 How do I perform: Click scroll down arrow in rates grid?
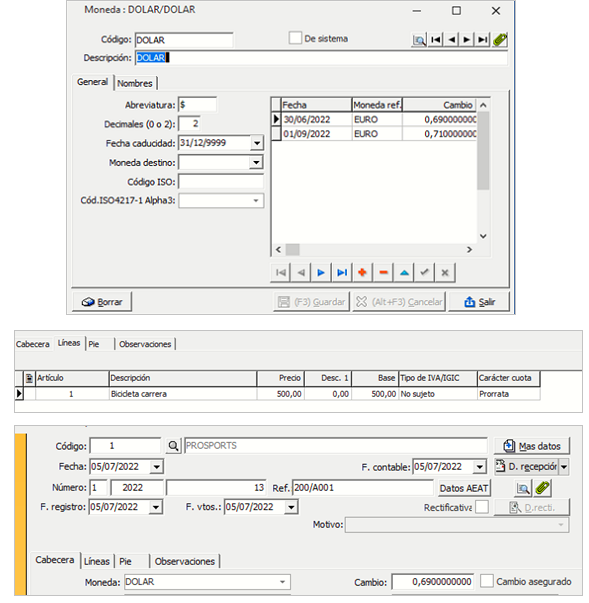click(483, 236)
